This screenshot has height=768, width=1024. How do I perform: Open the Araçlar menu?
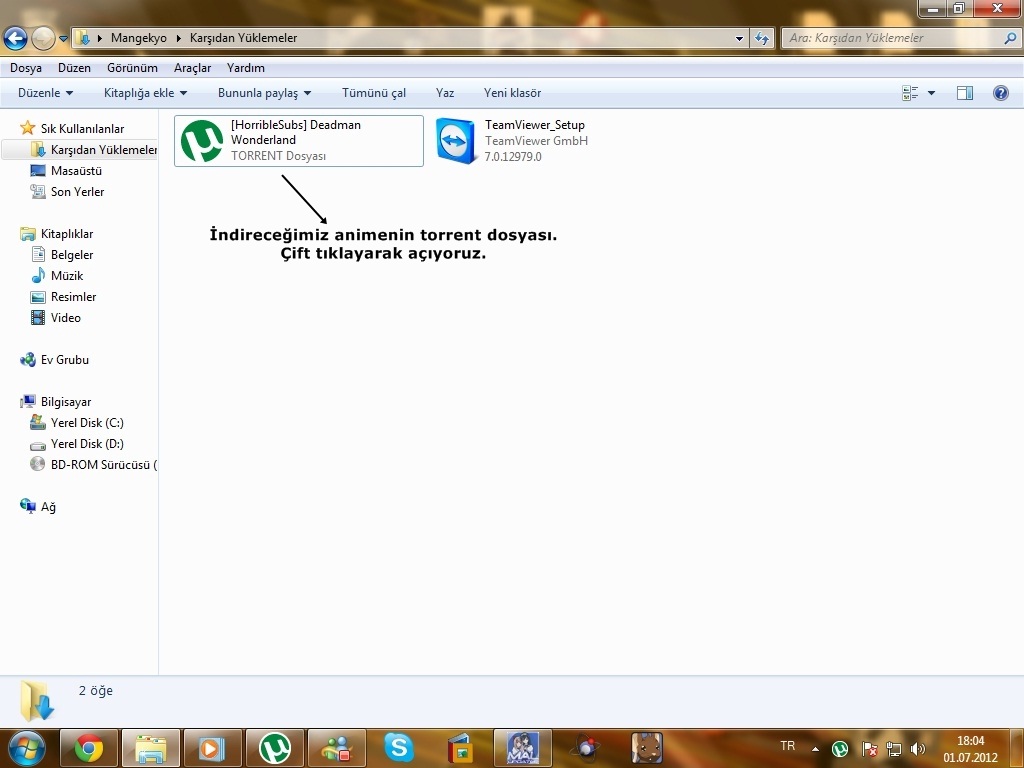(x=193, y=68)
